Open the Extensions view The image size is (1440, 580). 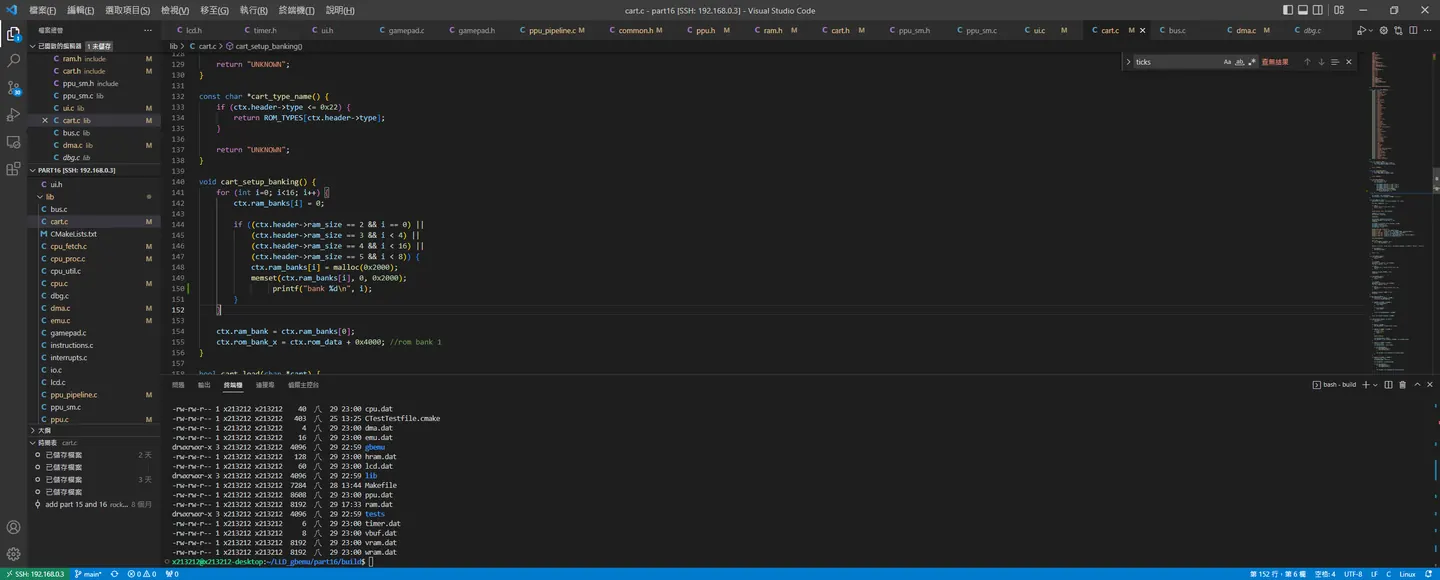pyautogui.click(x=14, y=169)
